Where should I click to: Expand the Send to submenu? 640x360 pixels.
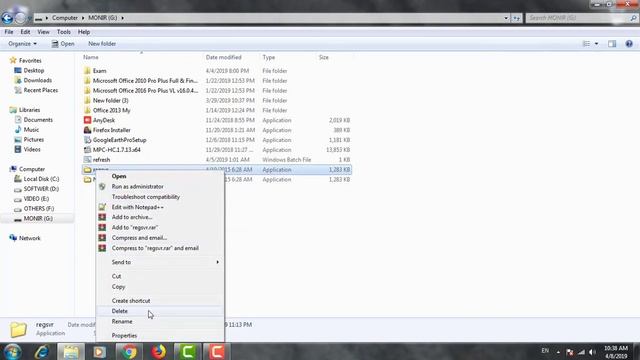(160, 262)
